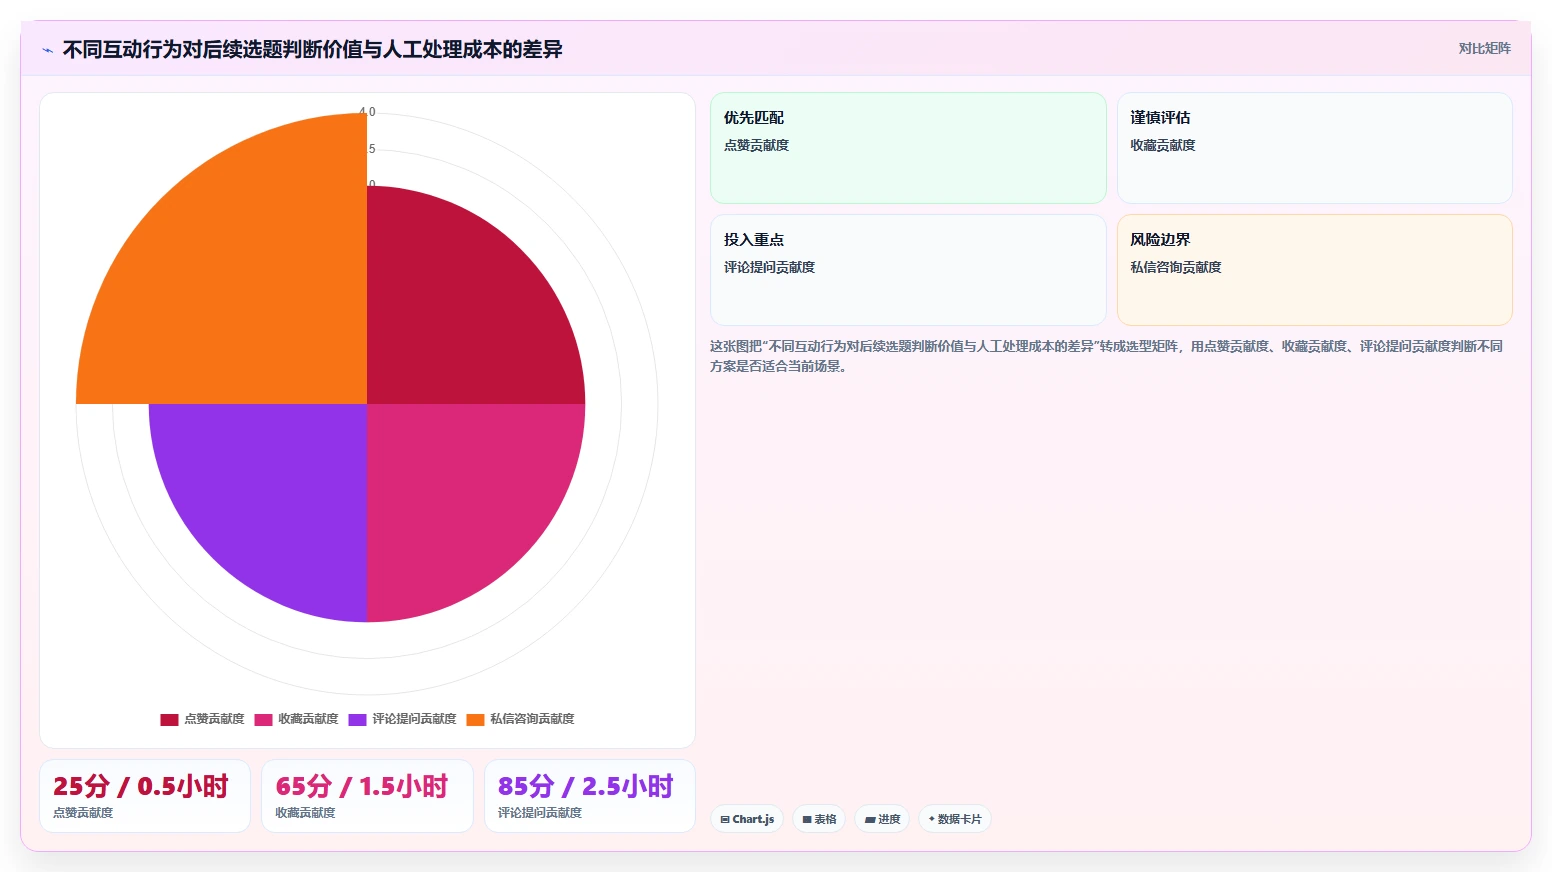
Task: Select the 85分 / 2.5小时 stat card
Action: 590,796
